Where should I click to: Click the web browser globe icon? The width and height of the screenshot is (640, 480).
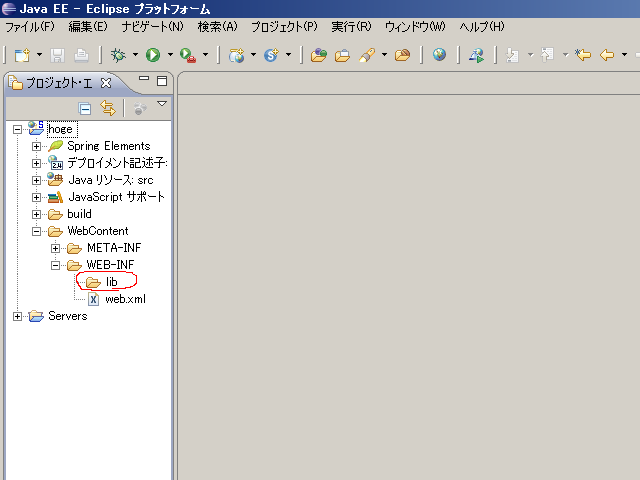(x=440, y=55)
